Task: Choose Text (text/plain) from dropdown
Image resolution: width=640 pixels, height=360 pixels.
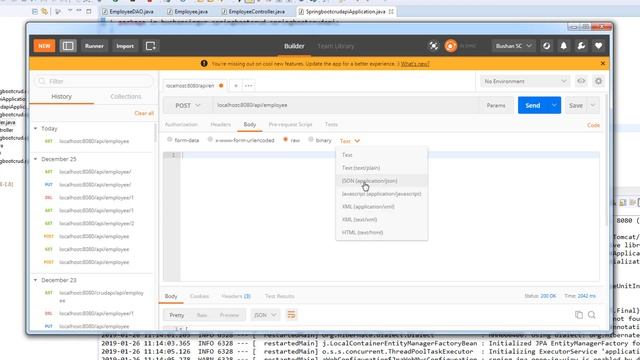Action: coord(382,168)
